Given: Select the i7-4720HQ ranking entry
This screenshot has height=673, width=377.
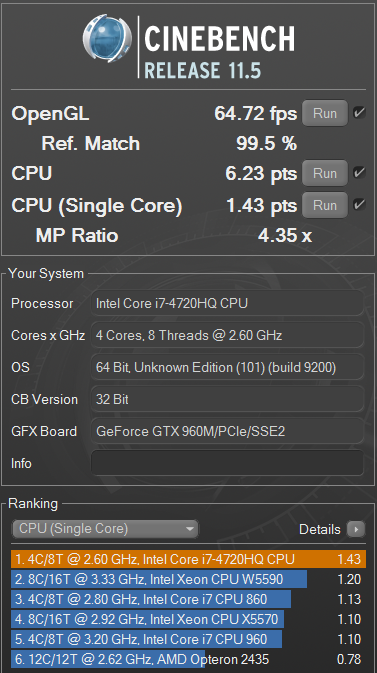Looking at the screenshot, I should pos(188,559).
